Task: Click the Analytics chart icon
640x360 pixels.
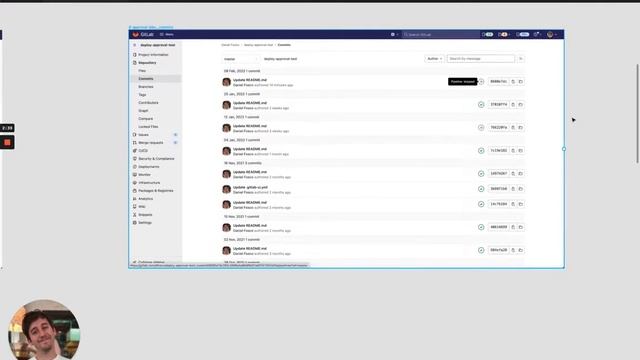Action: click(x=135, y=199)
